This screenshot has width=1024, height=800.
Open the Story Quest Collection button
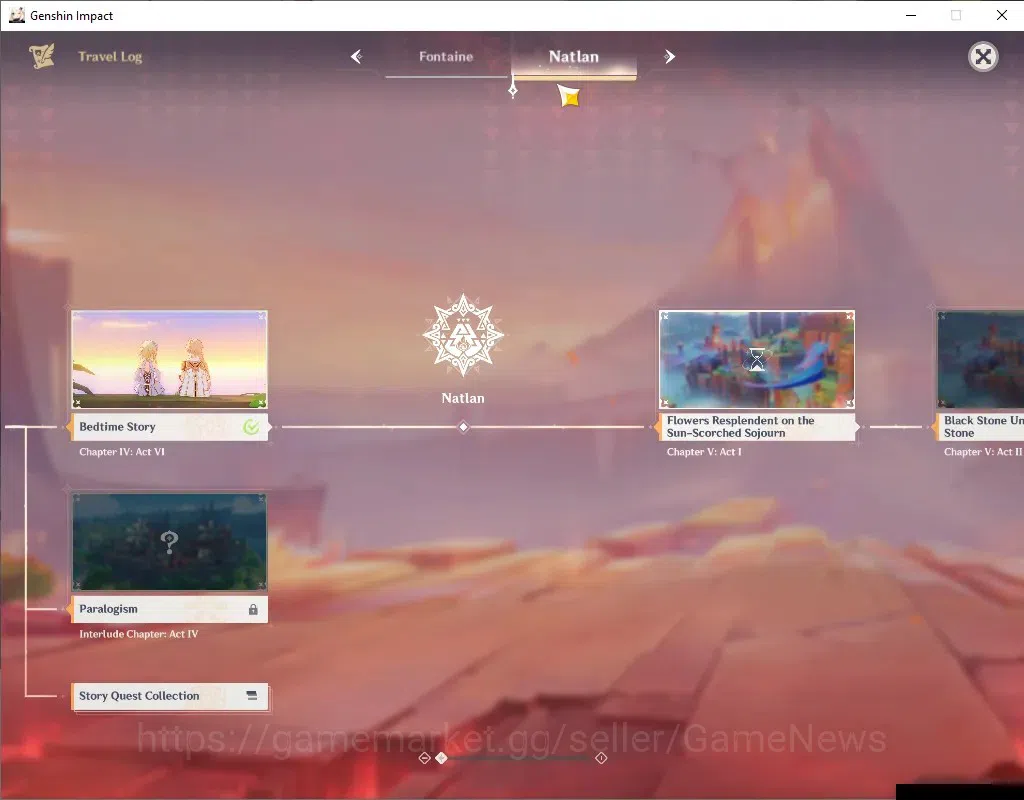170,696
